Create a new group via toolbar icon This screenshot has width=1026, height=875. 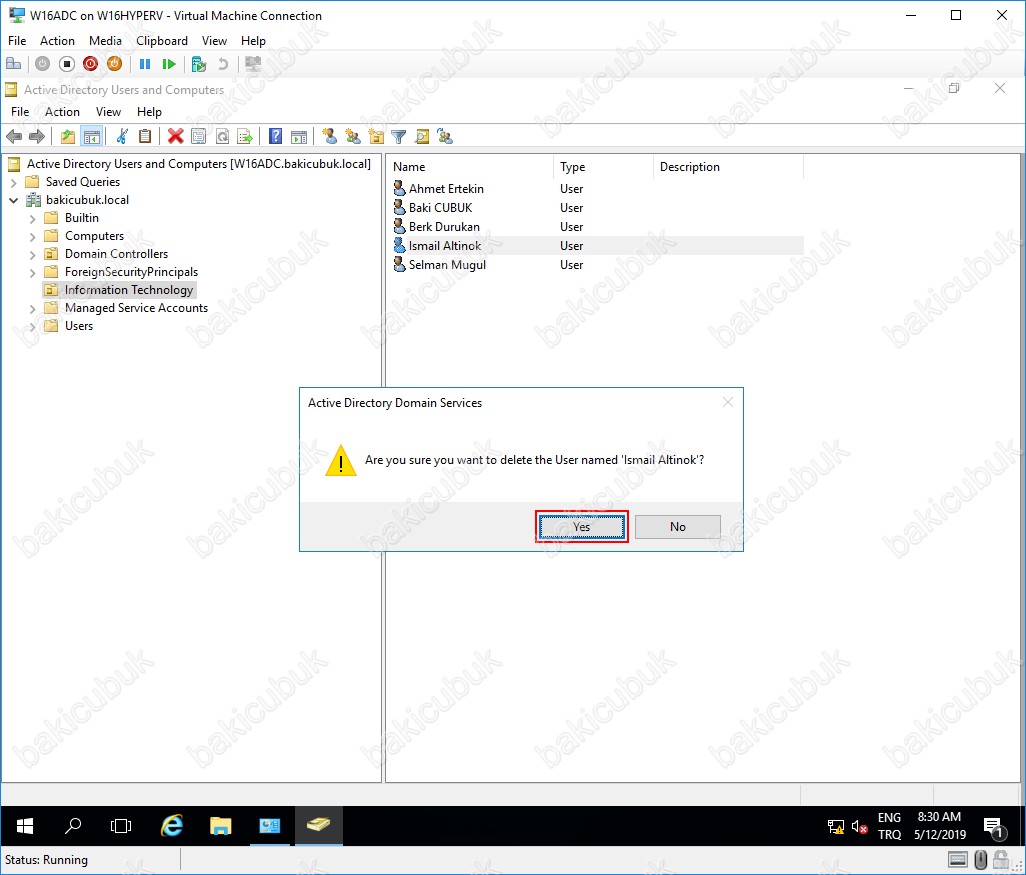pos(353,136)
